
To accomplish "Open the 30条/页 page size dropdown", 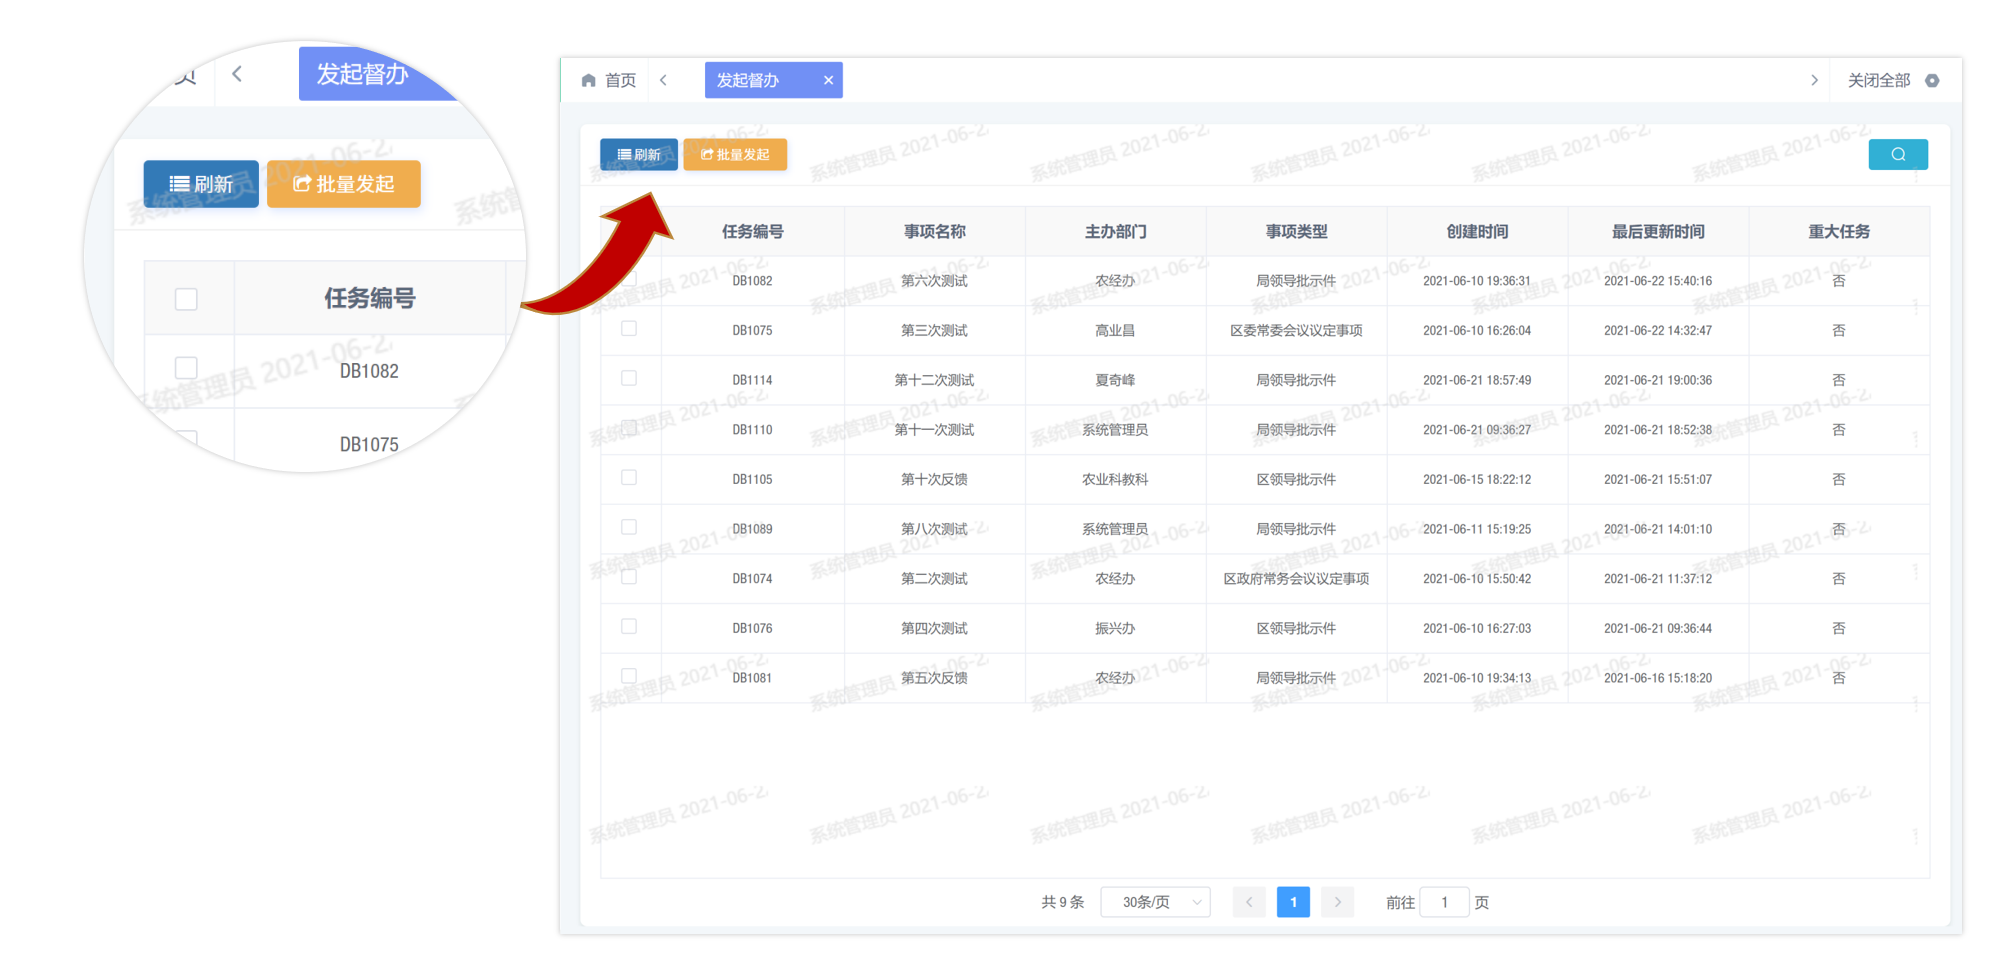I will pyautogui.click(x=1154, y=901).
